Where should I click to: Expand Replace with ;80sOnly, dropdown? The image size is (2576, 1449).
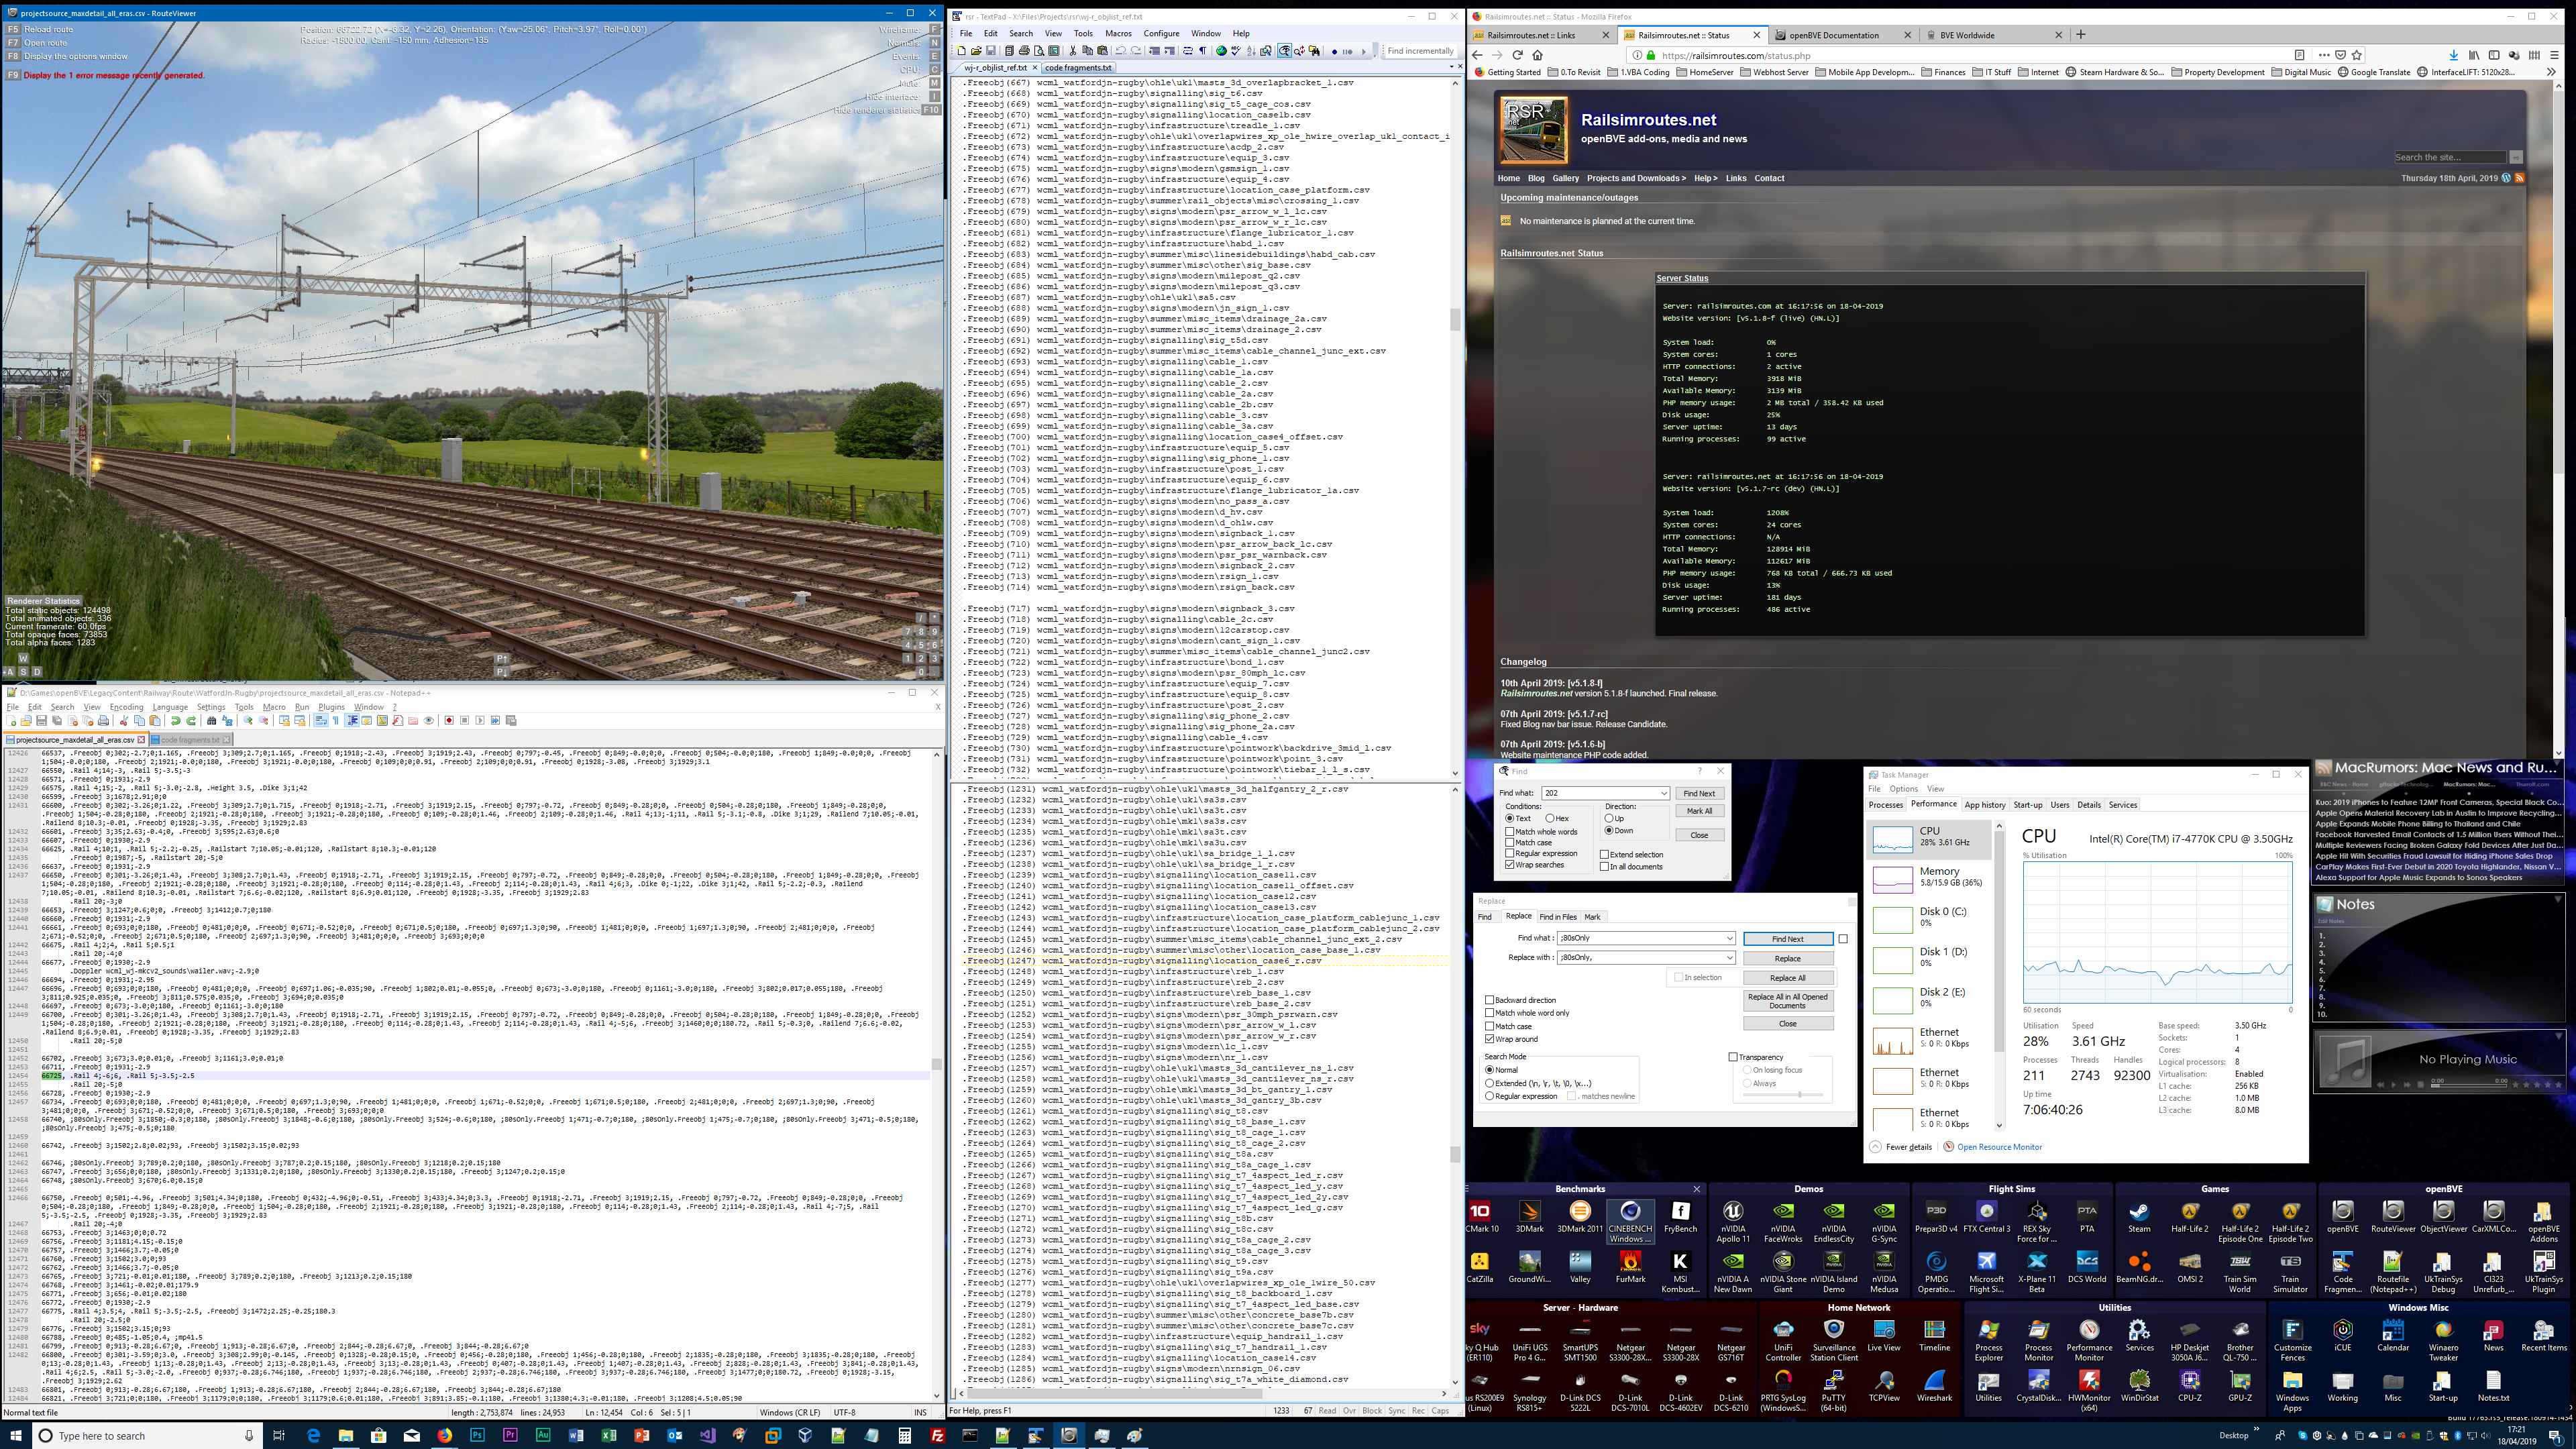pos(1729,958)
